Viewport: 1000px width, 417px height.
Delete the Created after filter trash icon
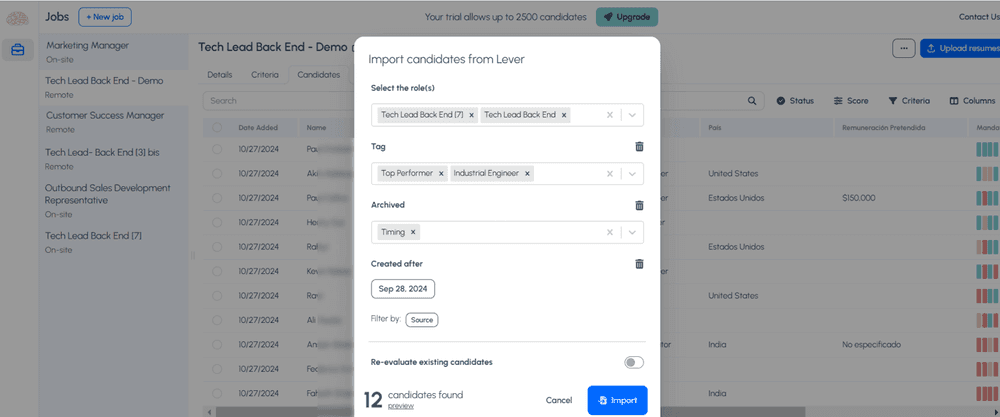coord(639,264)
